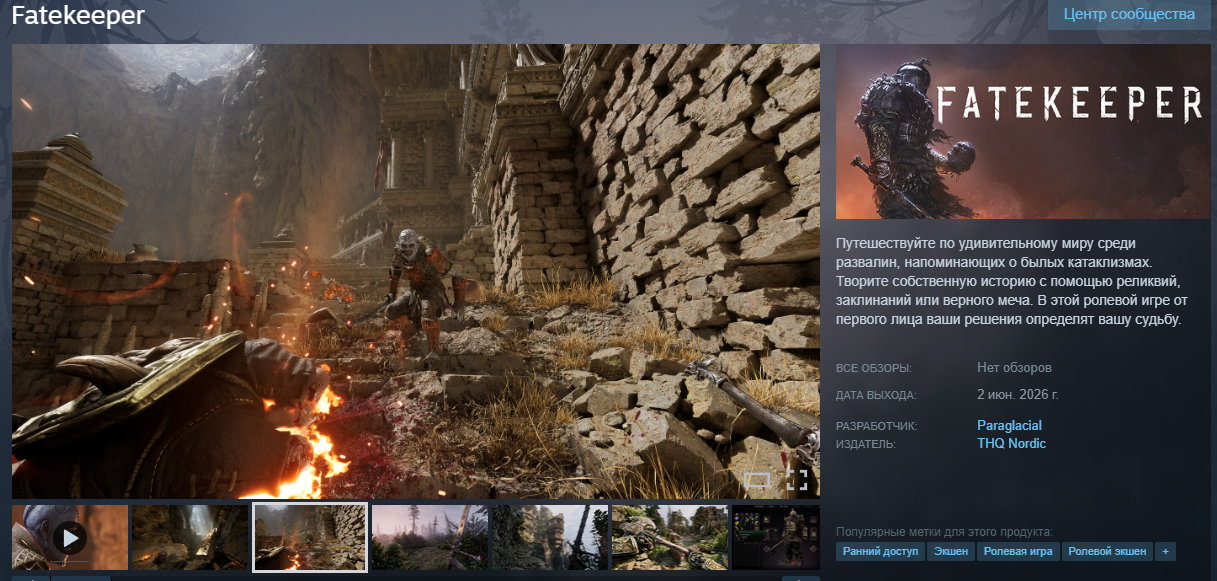Image resolution: width=1217 pixels, height=581 pixels.
Task: Open the Ролевая игра tag
Action: tap(1018, 551)
